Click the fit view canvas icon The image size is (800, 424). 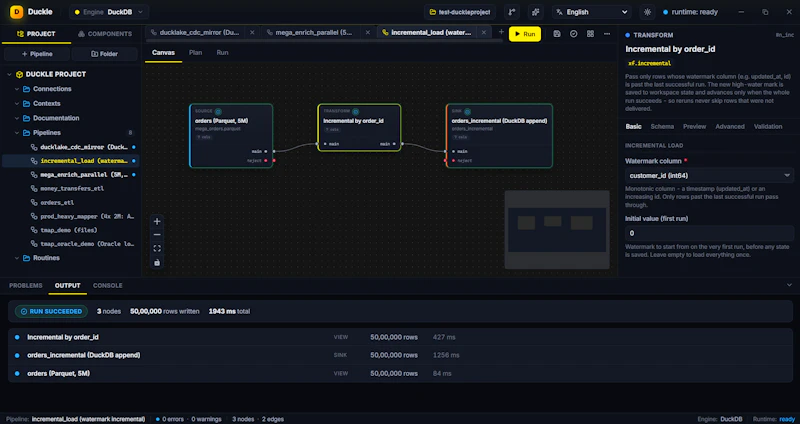pos(157,248)
